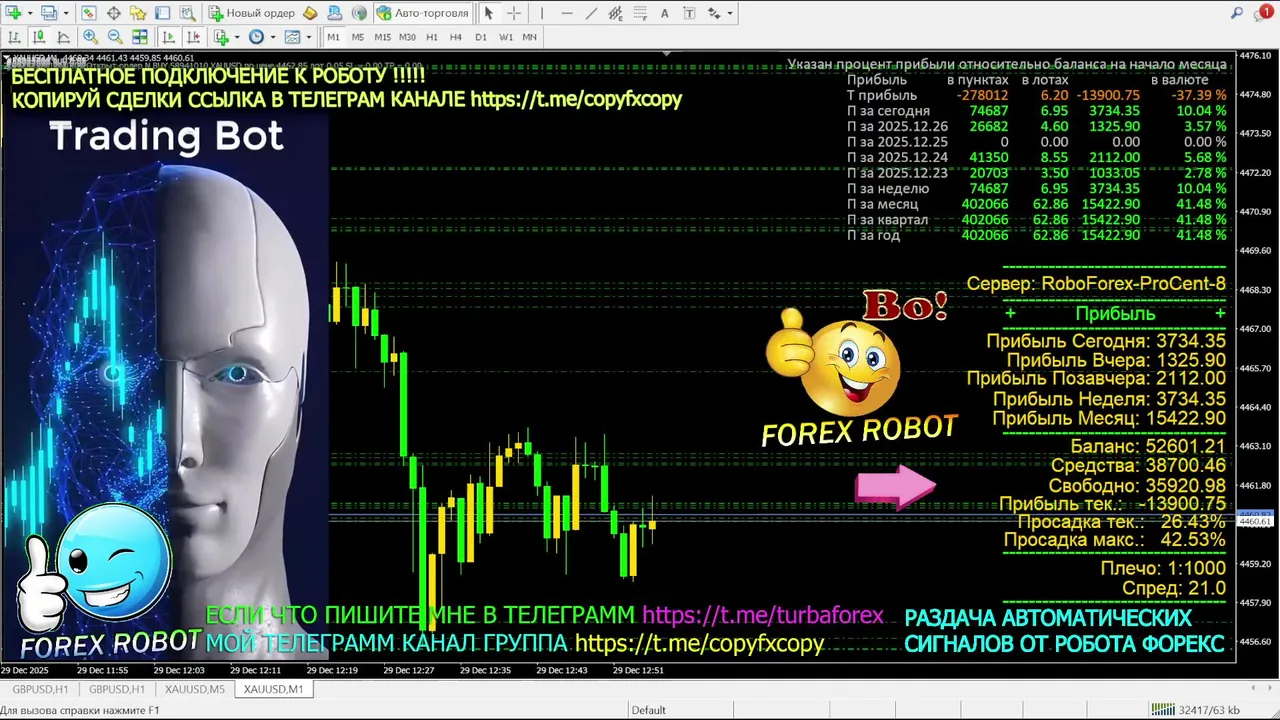Toggle Auto-trading (Авто-торговля)

423,13
